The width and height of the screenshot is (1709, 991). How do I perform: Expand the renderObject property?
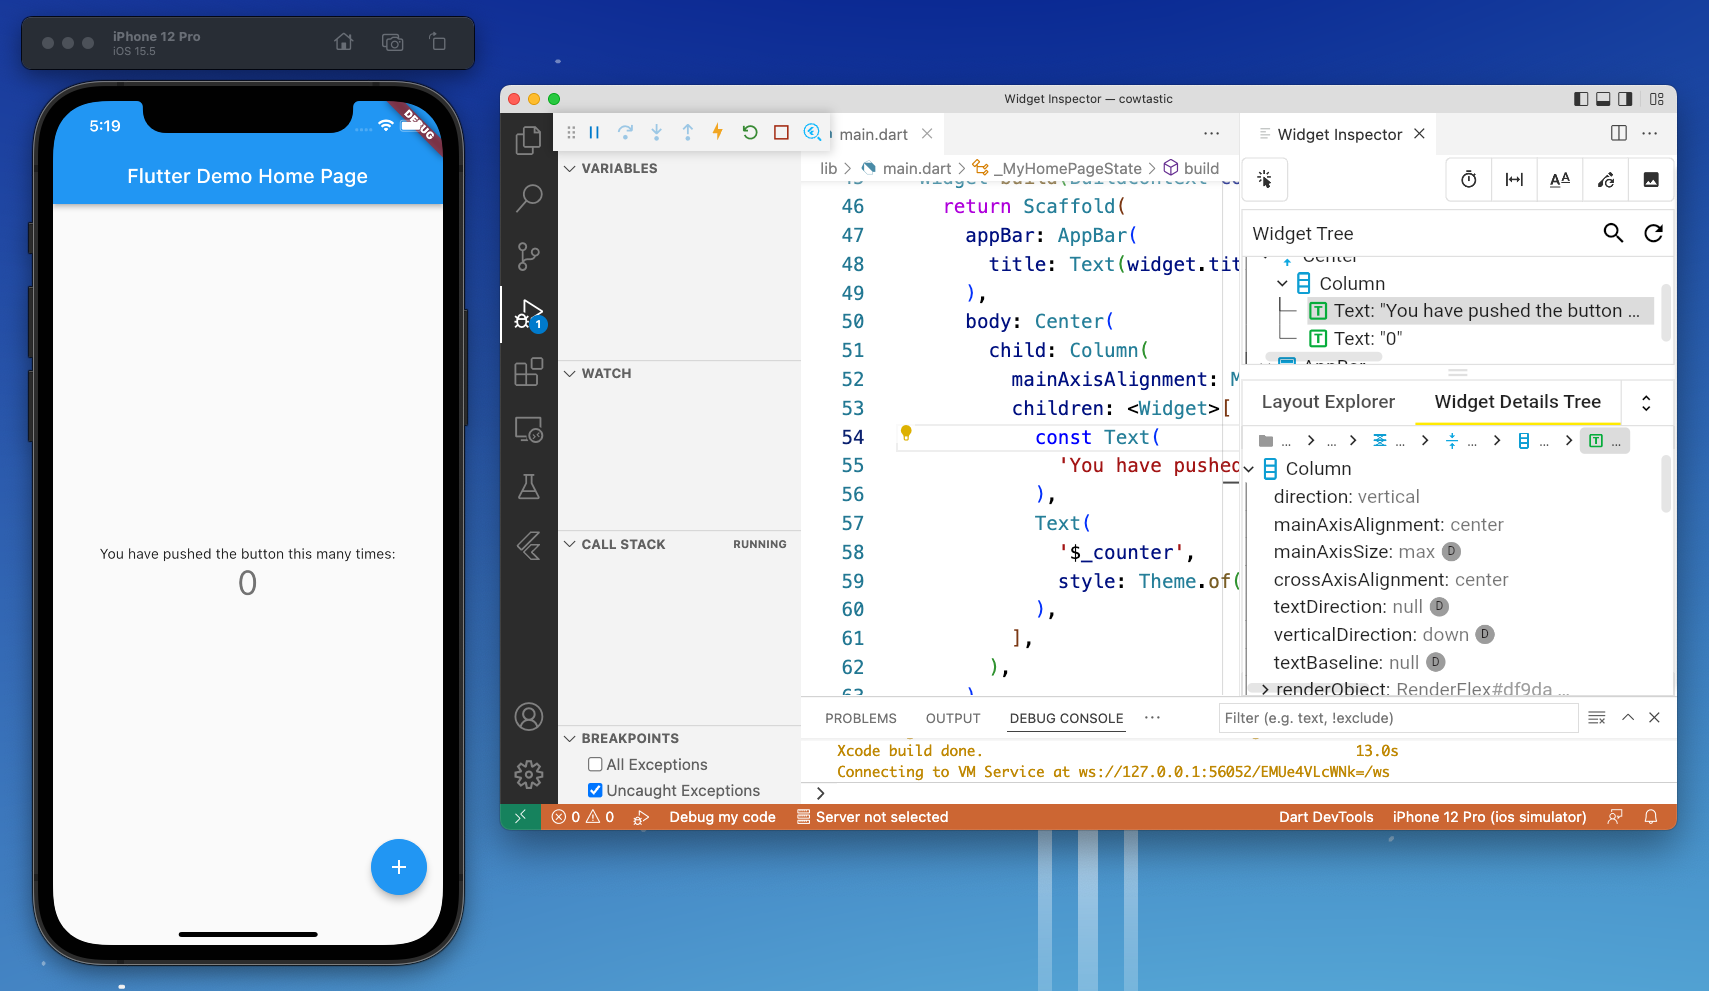pyautogui.click(x=1266, y=689)
